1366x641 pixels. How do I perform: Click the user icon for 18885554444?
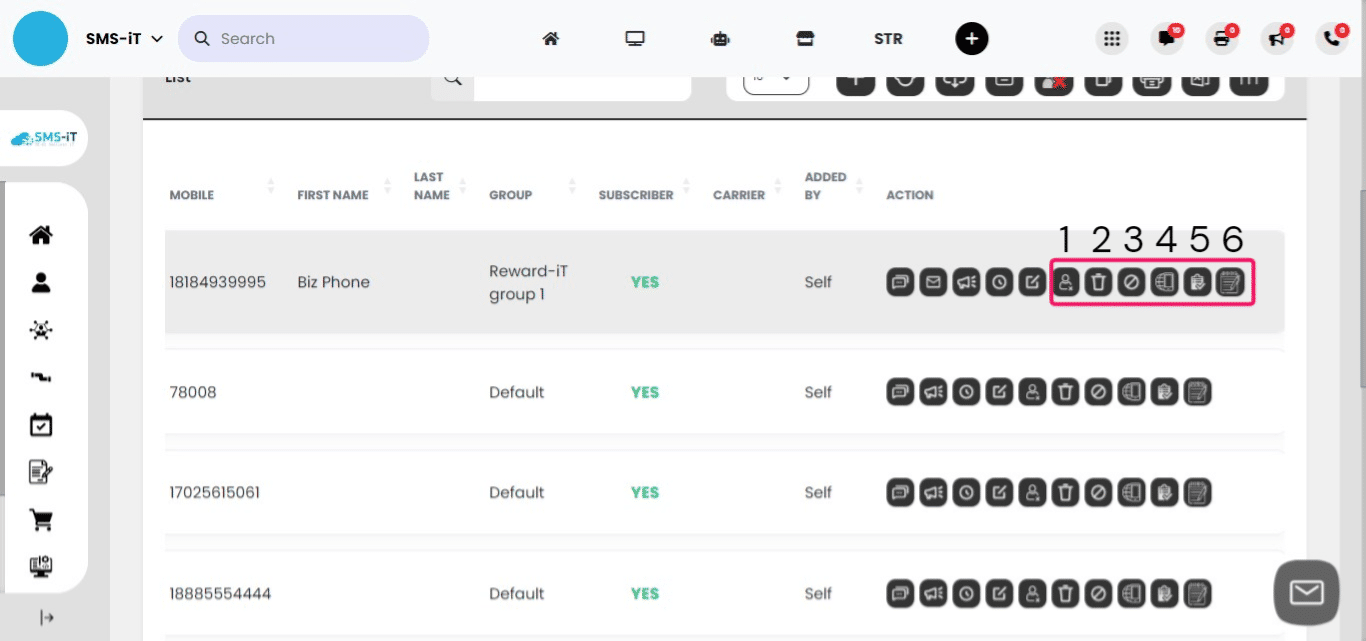(x=1032, y=594)
